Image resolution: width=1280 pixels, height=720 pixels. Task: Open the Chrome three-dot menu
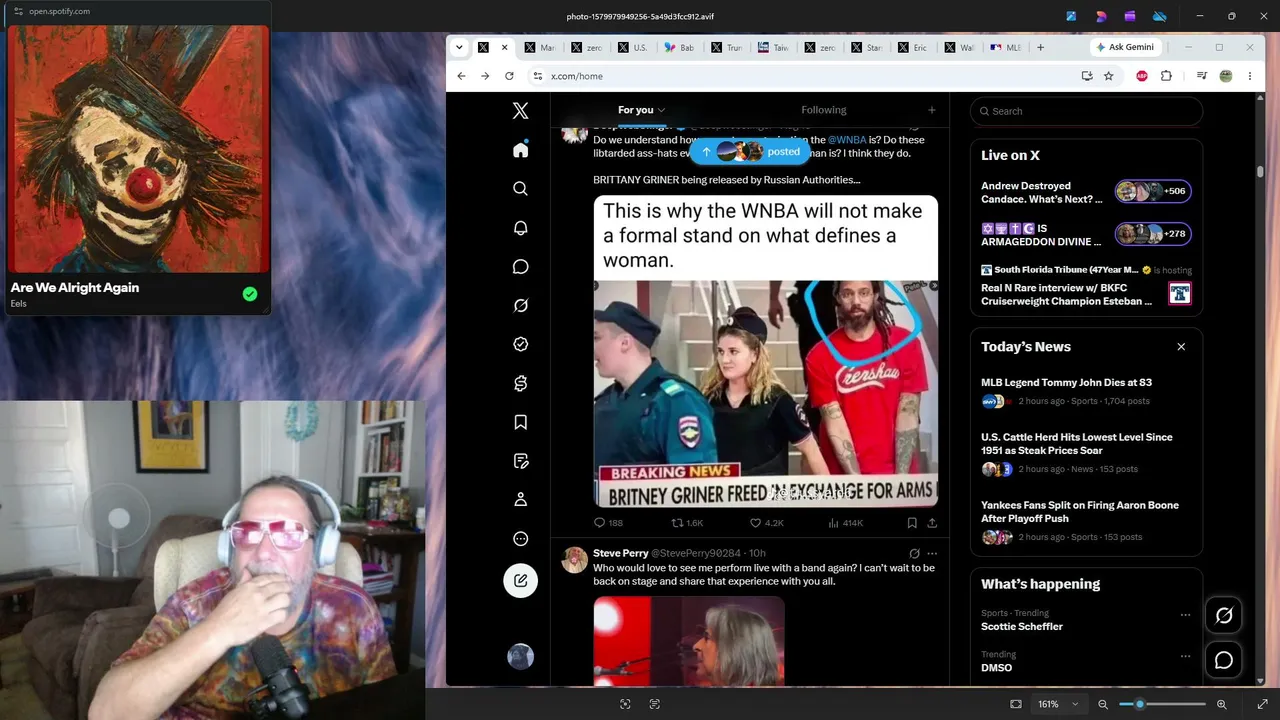(1249, 76)
